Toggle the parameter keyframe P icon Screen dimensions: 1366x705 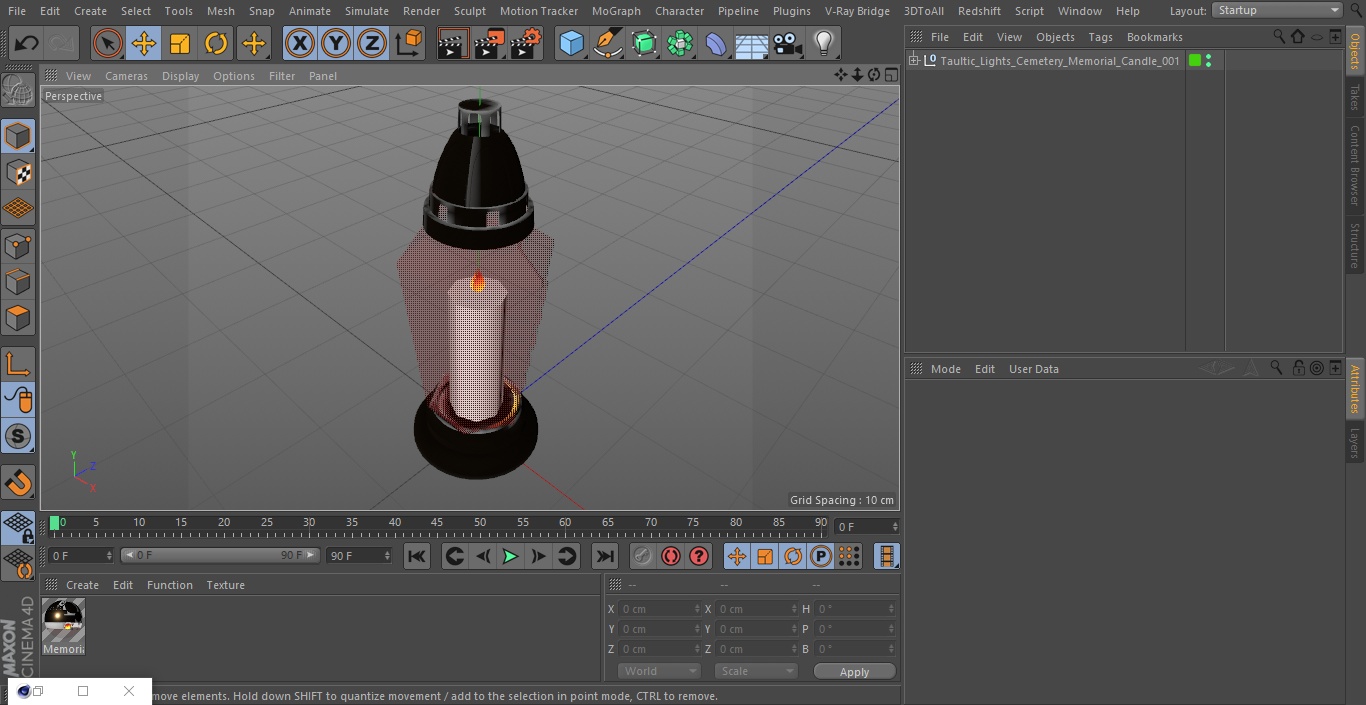point(821,556)
